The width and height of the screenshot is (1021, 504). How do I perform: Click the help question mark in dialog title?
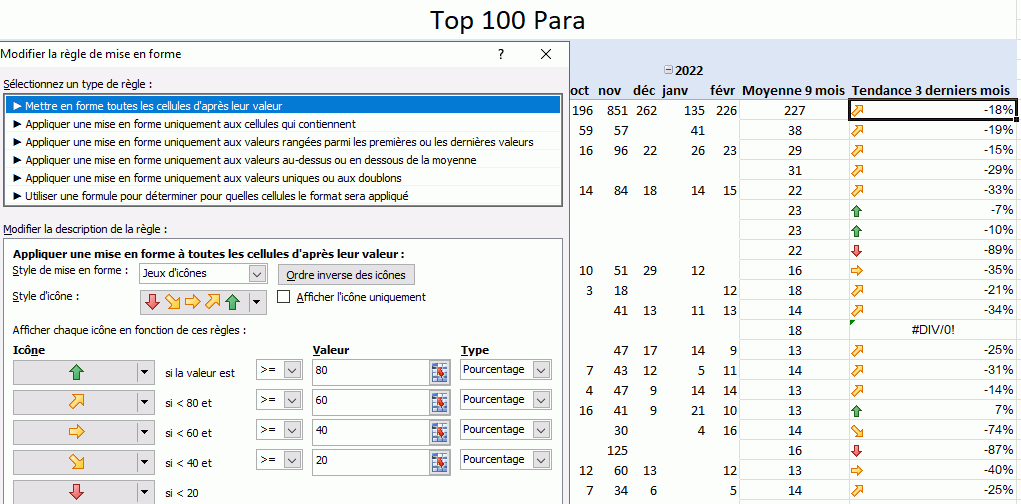[x=501, y=54]
